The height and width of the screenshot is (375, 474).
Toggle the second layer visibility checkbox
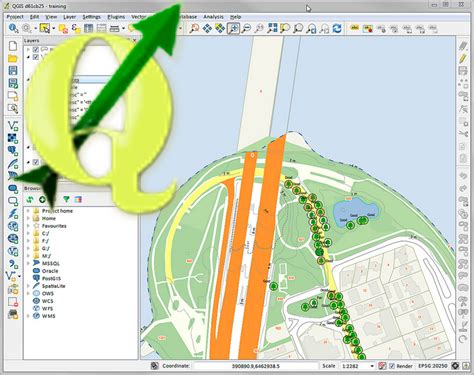click(x=36, y=57)
